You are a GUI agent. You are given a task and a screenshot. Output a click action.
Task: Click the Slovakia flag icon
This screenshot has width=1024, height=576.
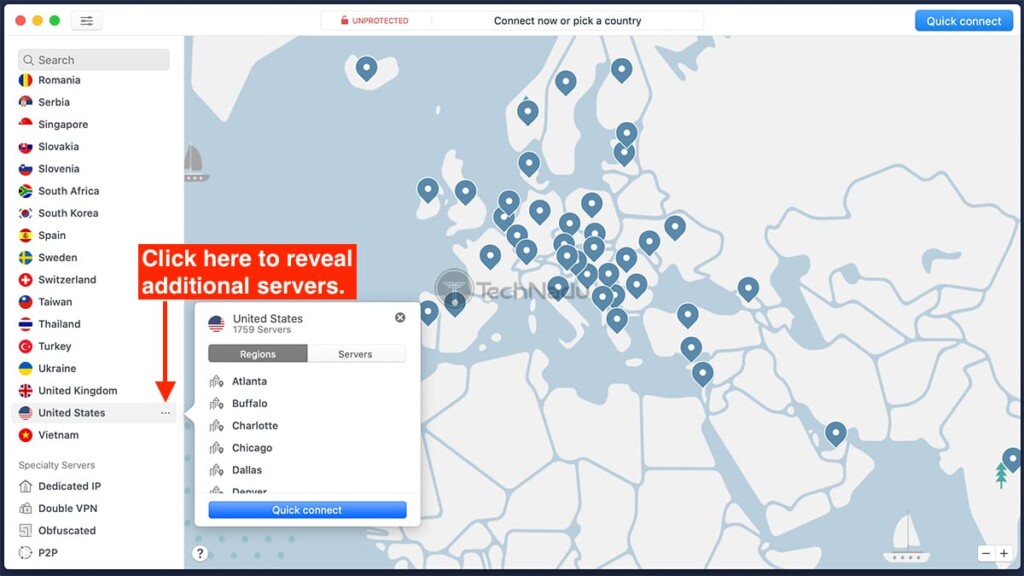tap(25, 147)
